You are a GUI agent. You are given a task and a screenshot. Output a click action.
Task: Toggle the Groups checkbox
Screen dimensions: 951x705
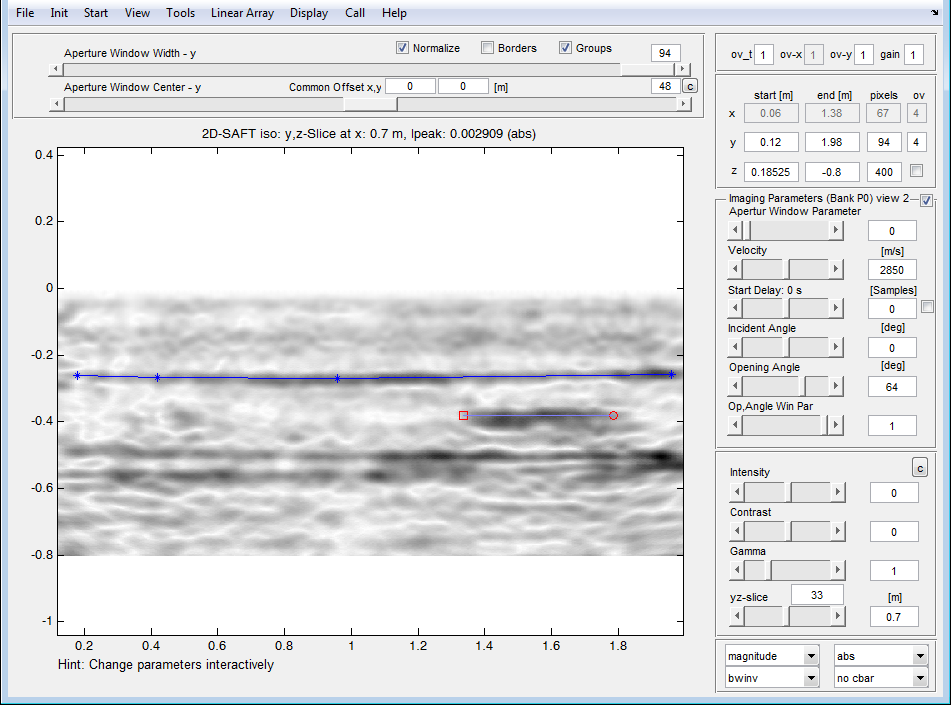565,47
